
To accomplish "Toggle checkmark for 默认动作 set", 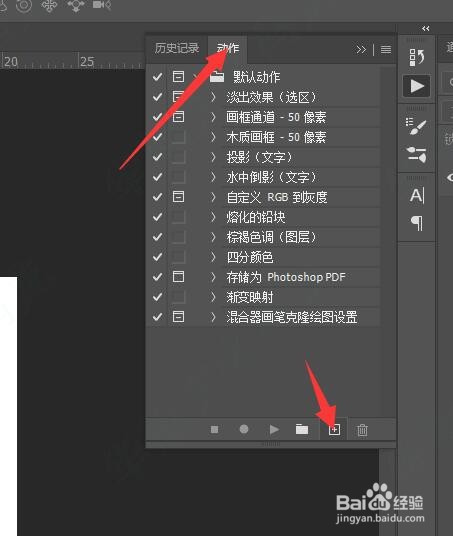I will tap(157, 77).
